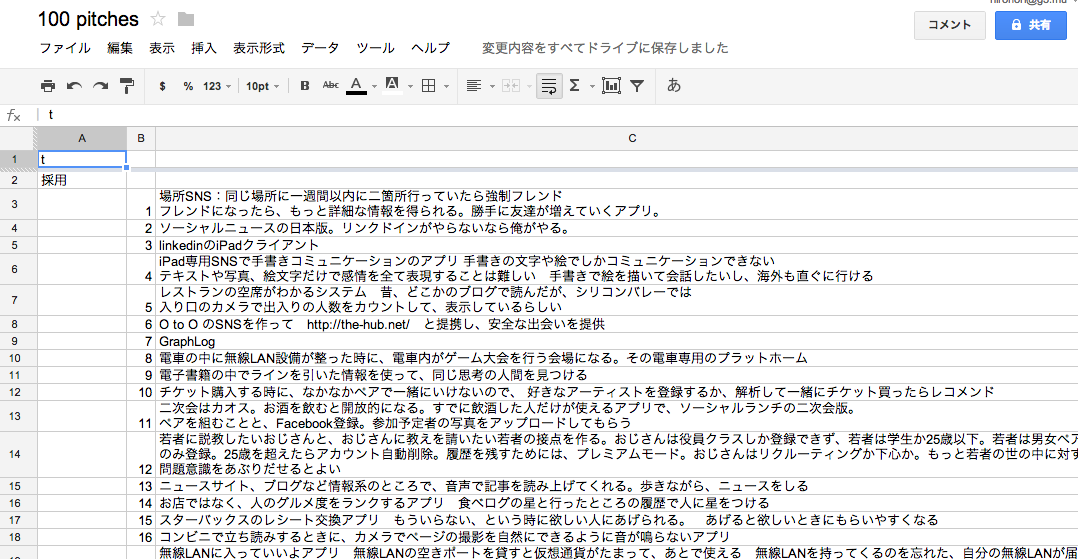Click the input tools あ icon
Viewport: 1078px width, 559px height.
674,85
